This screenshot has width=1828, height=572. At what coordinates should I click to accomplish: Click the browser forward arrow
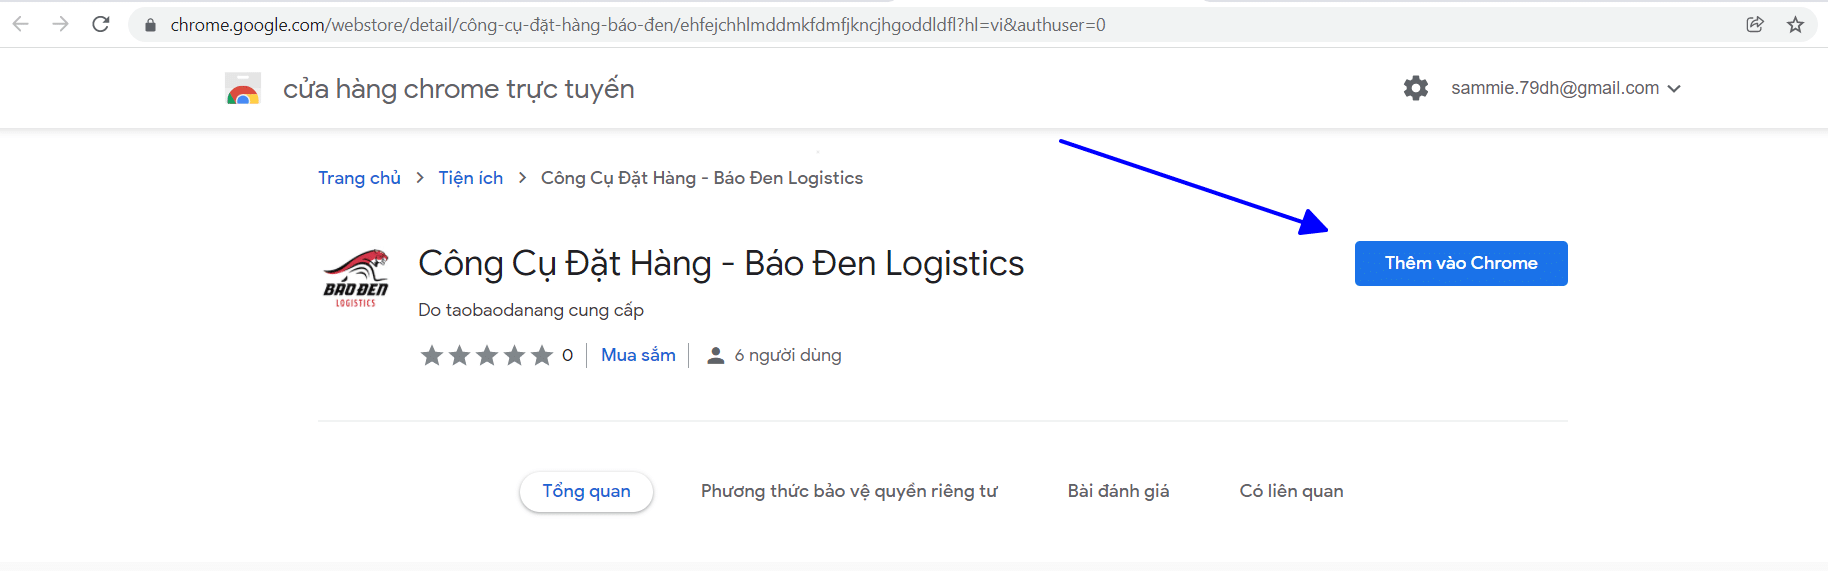click(x=61, y=24)
